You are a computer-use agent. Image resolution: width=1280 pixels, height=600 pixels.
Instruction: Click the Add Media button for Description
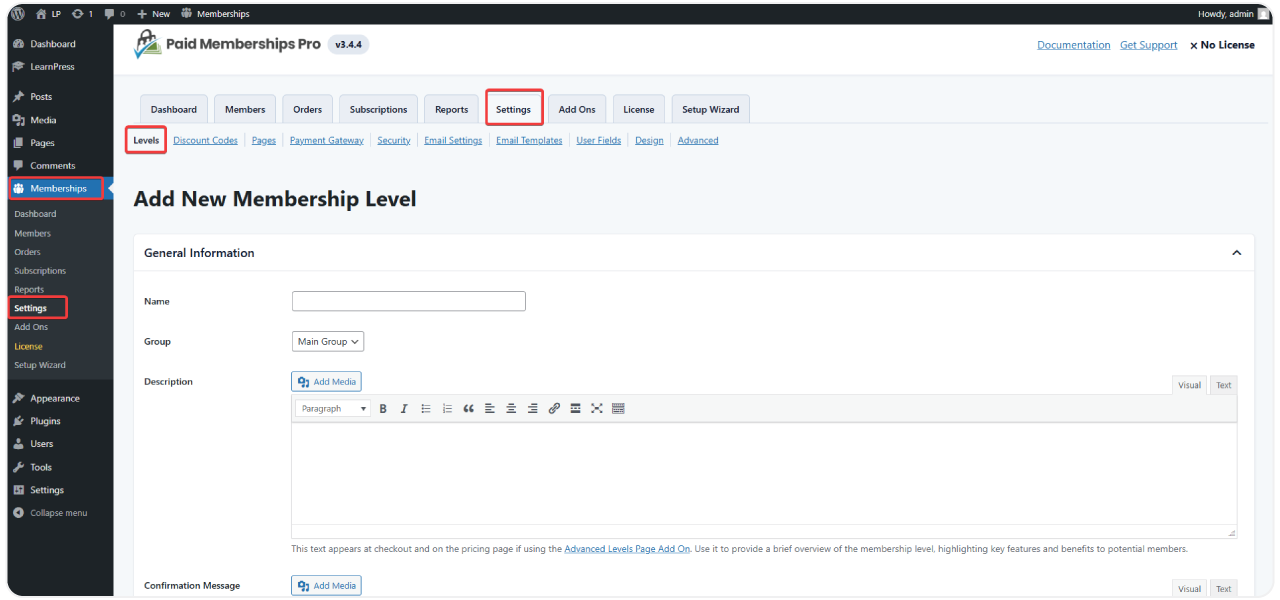coord(326,381)
